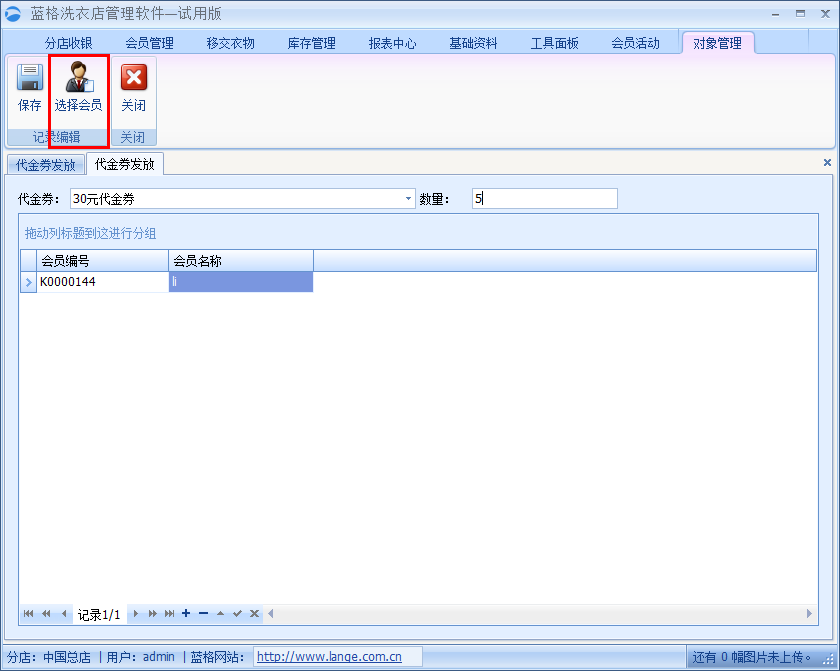Close the document tab panel X
This screenshot has width=840, height=671.
[x=827, y=162]
